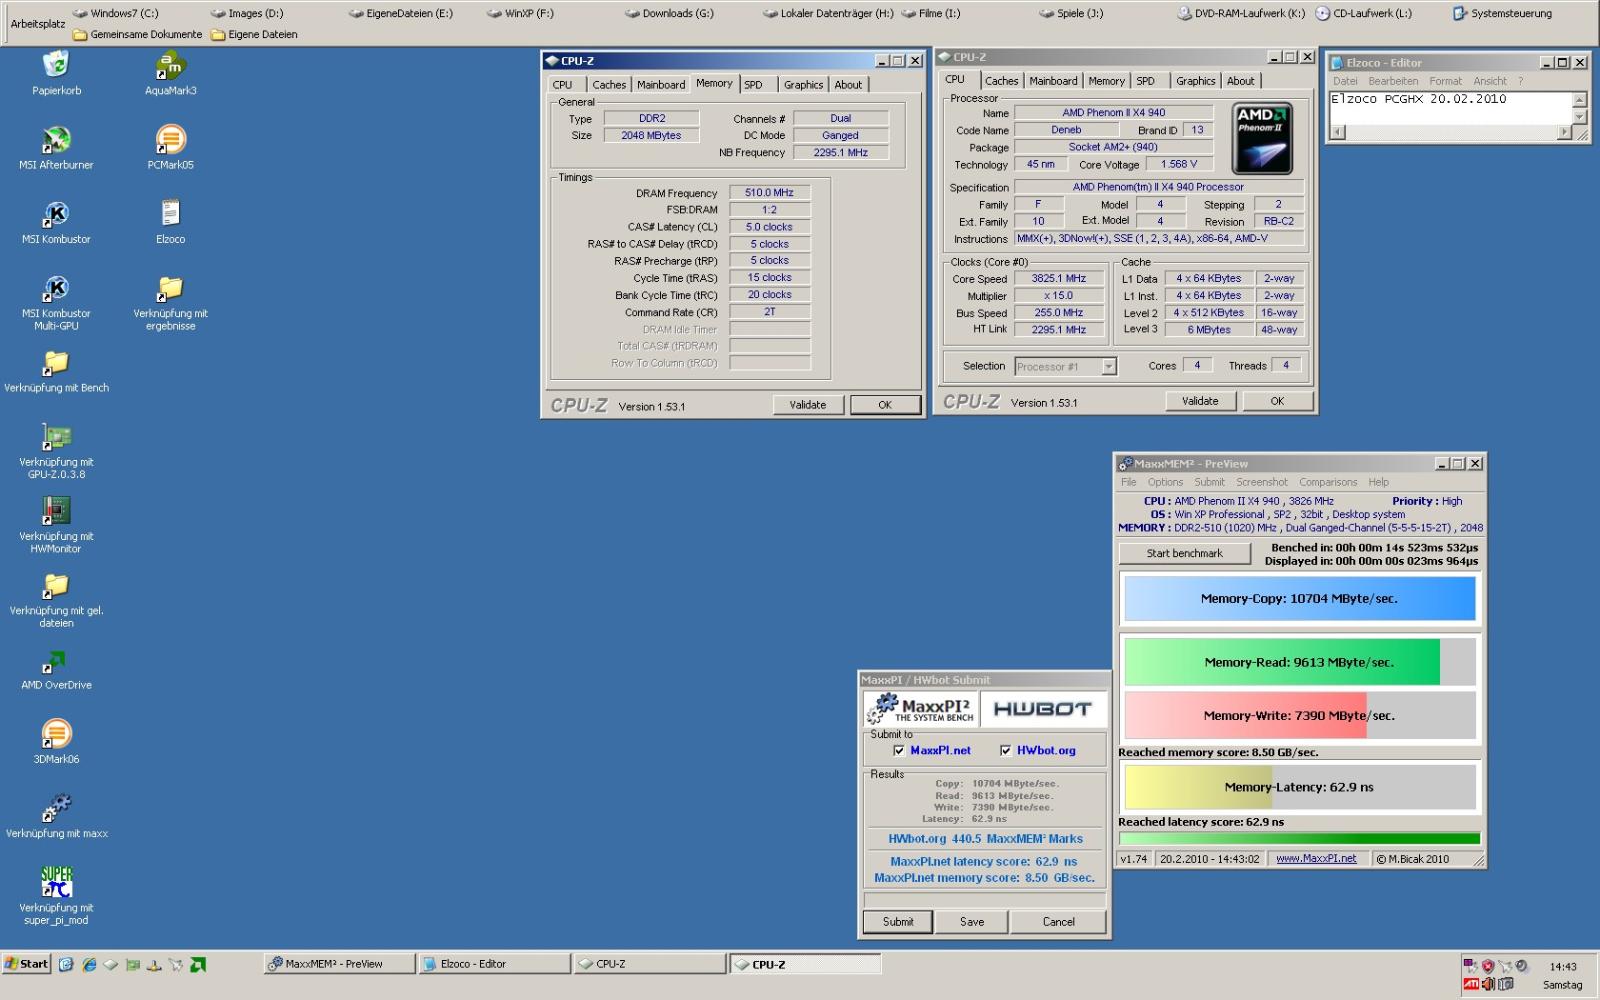Click OK in processor CPU-Z window
Screen dimensions: 1600x1000
point(1277,401)
